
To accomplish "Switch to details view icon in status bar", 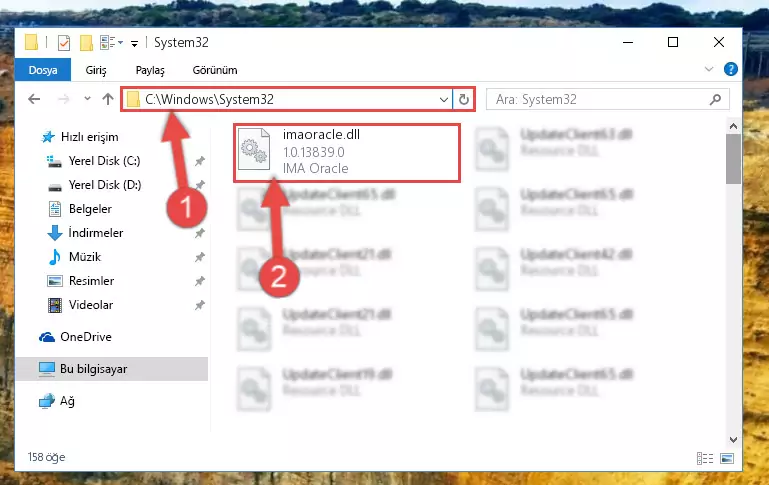I will tap(705, 458).
